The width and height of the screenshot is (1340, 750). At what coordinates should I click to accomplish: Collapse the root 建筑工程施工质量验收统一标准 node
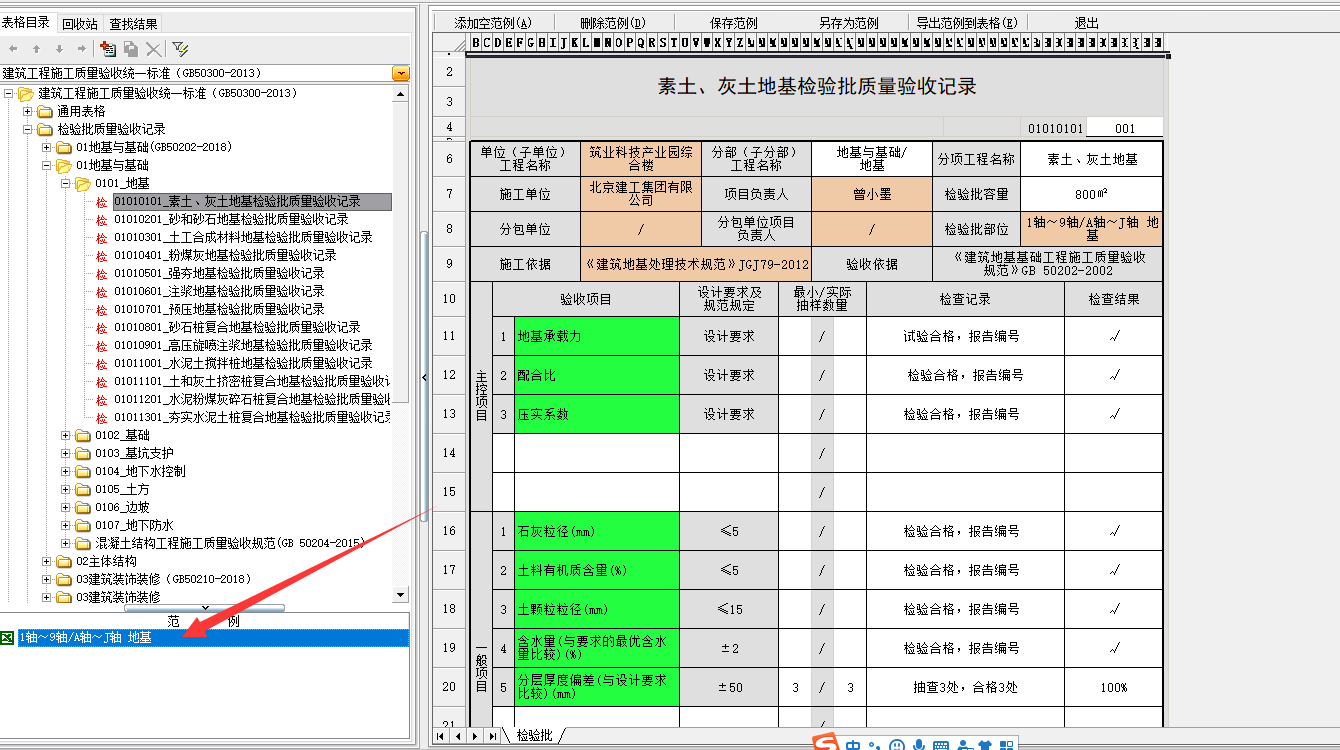point(9,93)
